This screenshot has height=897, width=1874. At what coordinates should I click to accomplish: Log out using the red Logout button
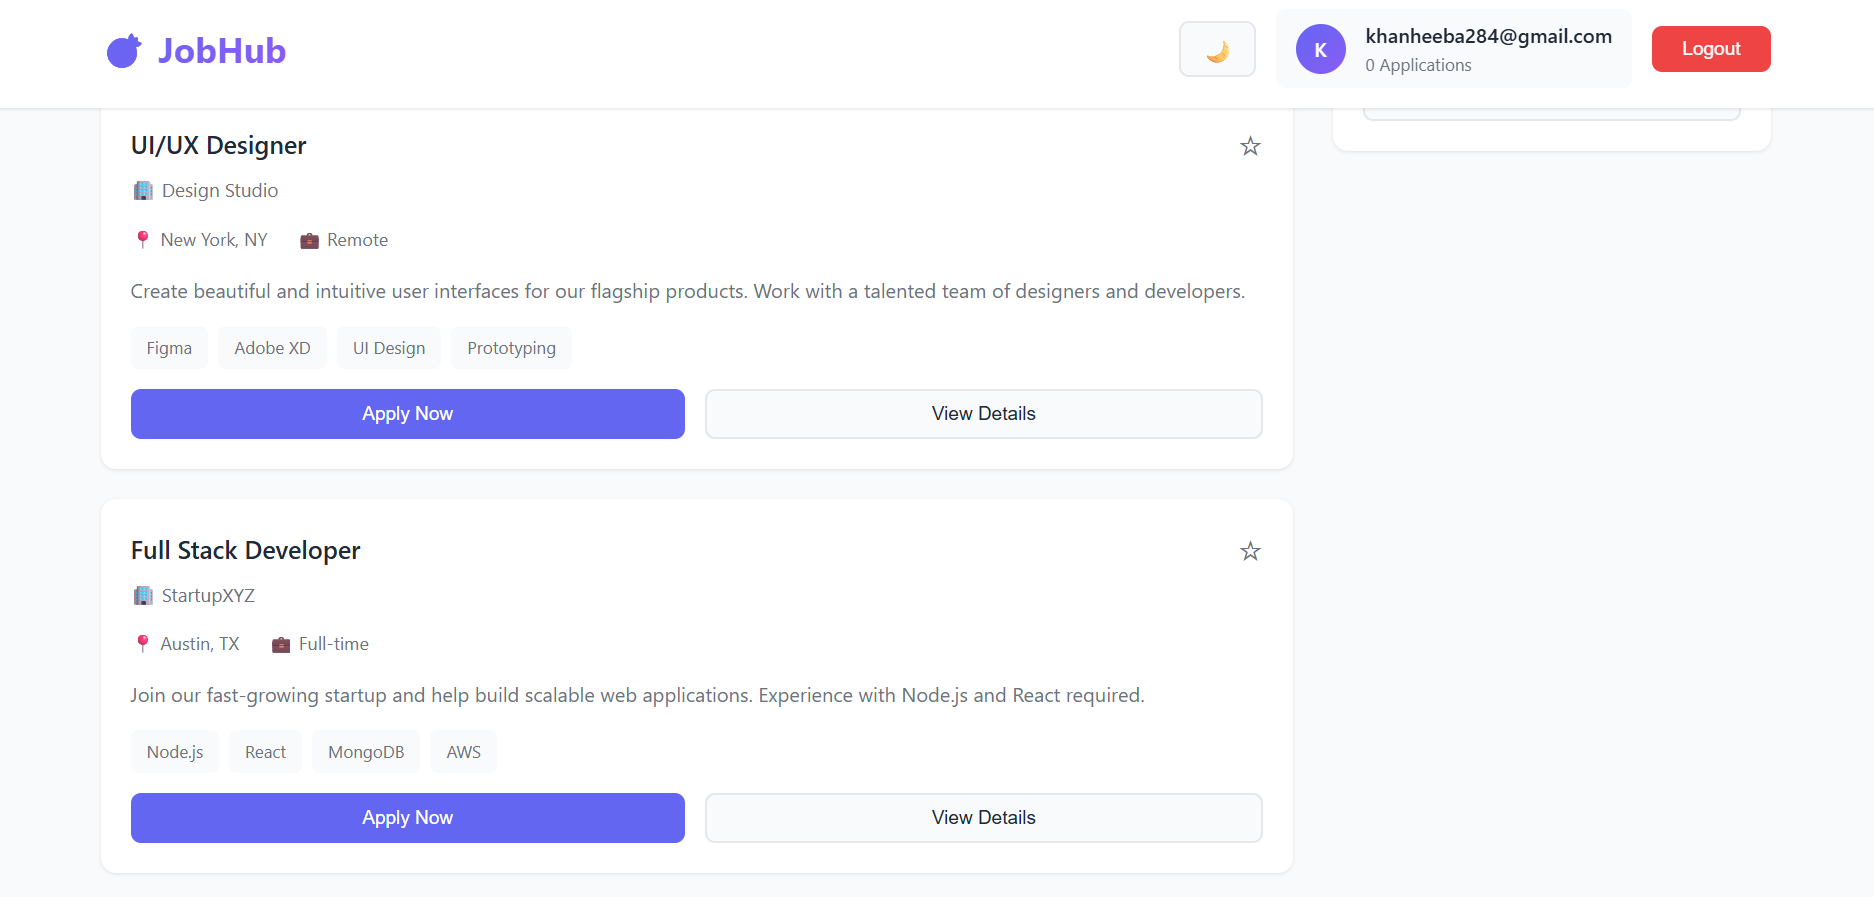pos(1710,49)
